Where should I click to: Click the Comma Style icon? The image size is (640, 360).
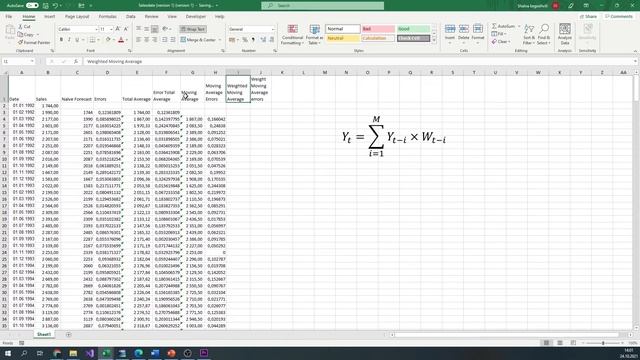pos(253,40)
